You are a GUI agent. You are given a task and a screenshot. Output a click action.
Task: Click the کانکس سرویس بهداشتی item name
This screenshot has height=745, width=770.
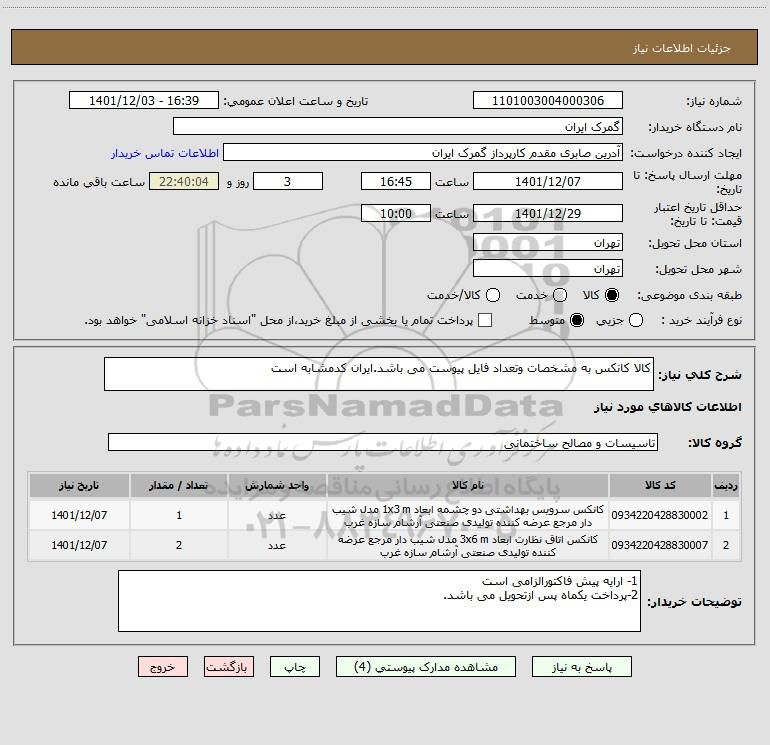point(468,516)
